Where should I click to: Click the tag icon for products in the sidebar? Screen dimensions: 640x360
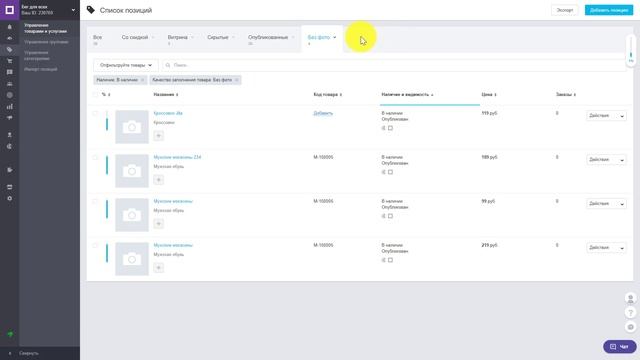pos(9,49)
